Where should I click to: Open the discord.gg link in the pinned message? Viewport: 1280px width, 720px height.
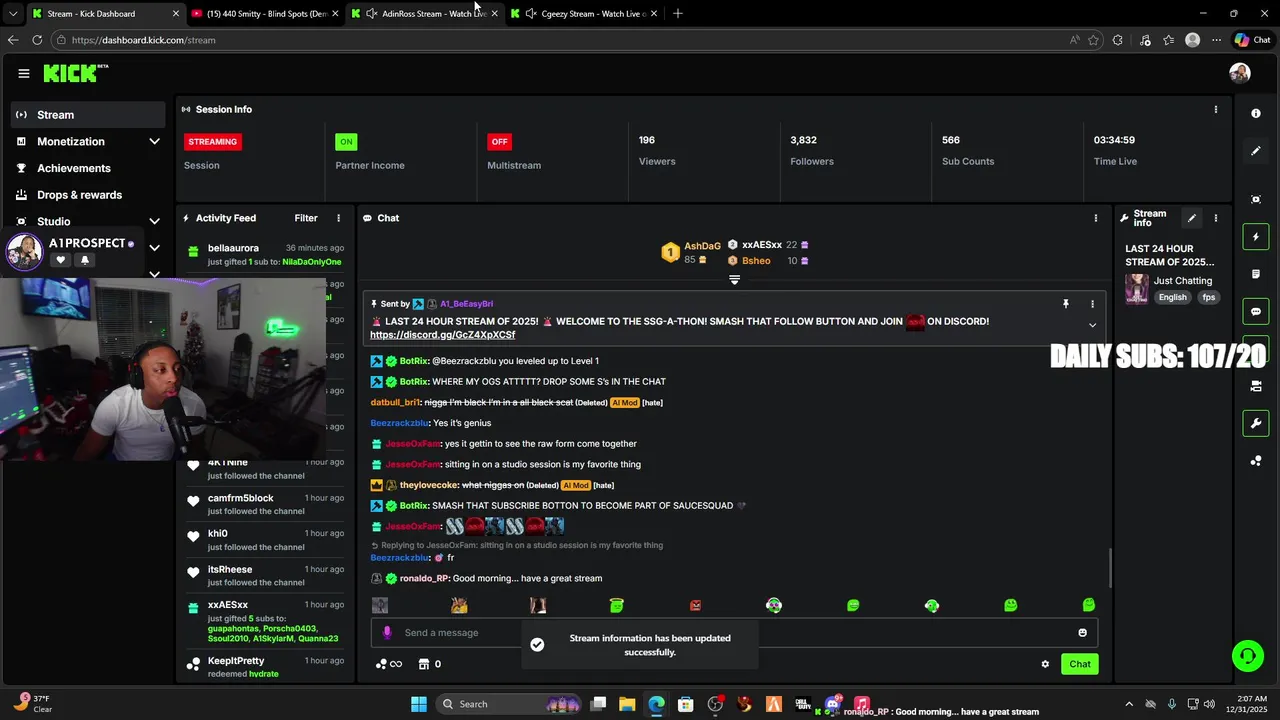coord(443,335)
